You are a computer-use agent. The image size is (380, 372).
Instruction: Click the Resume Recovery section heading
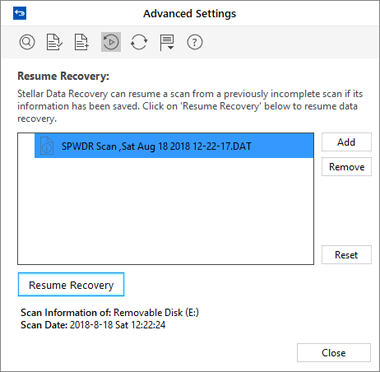tap(63, 76)
